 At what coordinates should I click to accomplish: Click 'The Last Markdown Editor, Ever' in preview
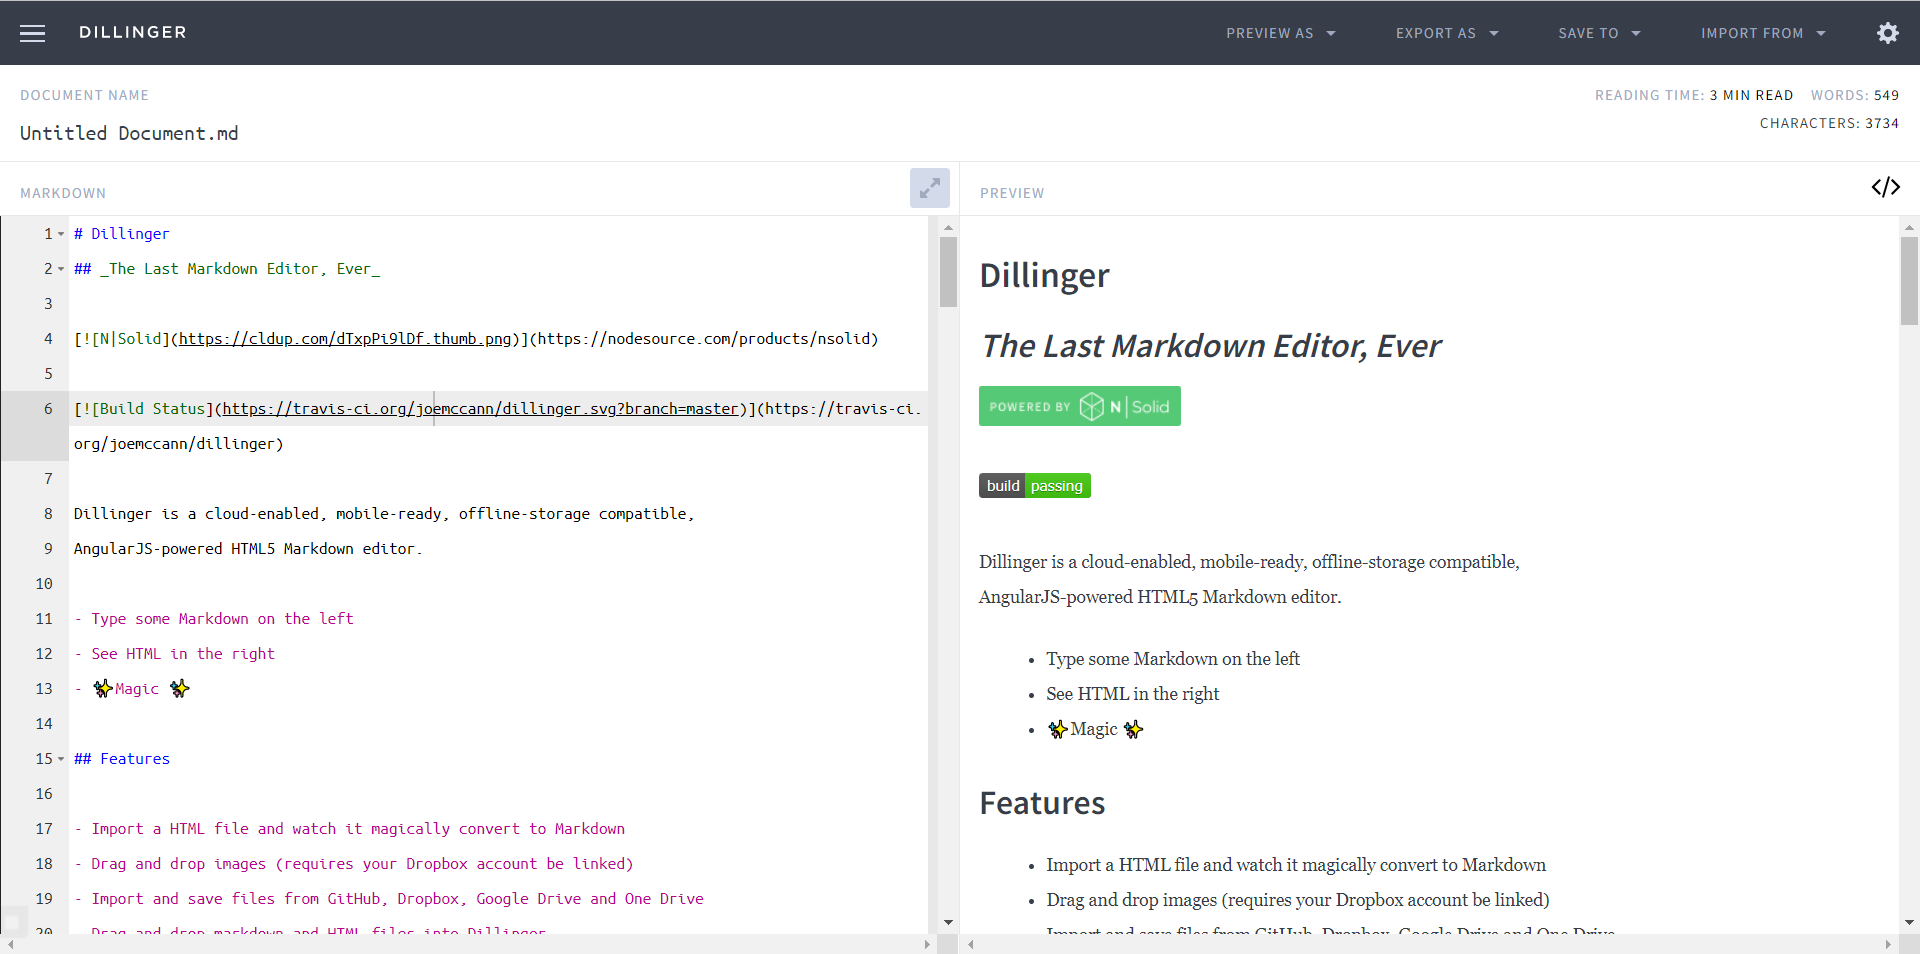pyautogui.click(x=1211, y=346)
